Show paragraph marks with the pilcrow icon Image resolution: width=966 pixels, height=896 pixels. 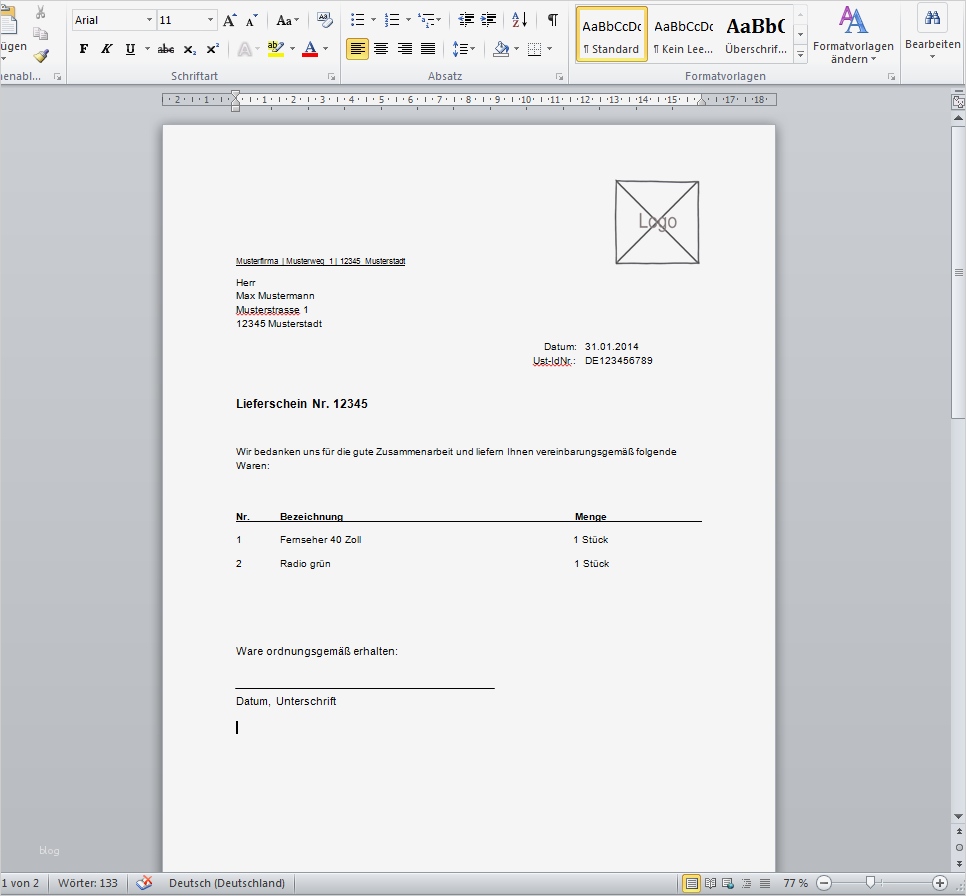coord(551,20)
